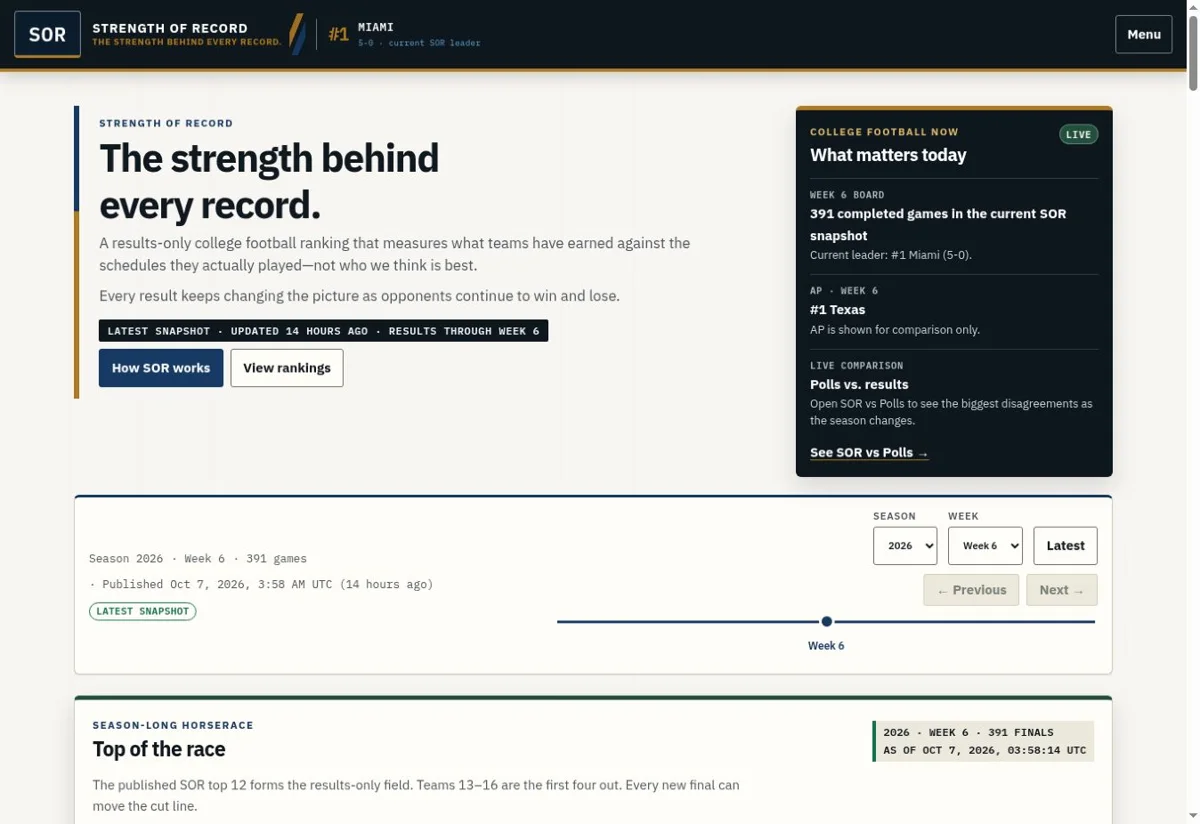Click the Previous snapshot button
The height and width of the screenshot is (824, 1200).
971,590
